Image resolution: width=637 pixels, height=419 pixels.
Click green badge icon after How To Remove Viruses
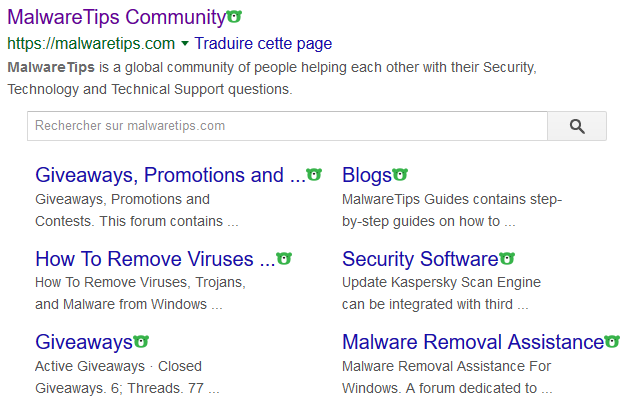click(x=284, y=259)
